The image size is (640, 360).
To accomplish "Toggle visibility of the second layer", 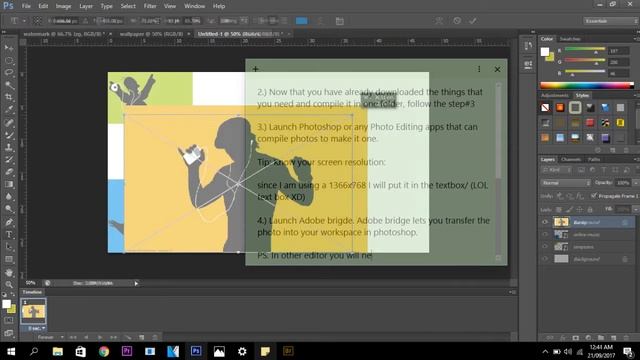I will click(x=545, y=235).
